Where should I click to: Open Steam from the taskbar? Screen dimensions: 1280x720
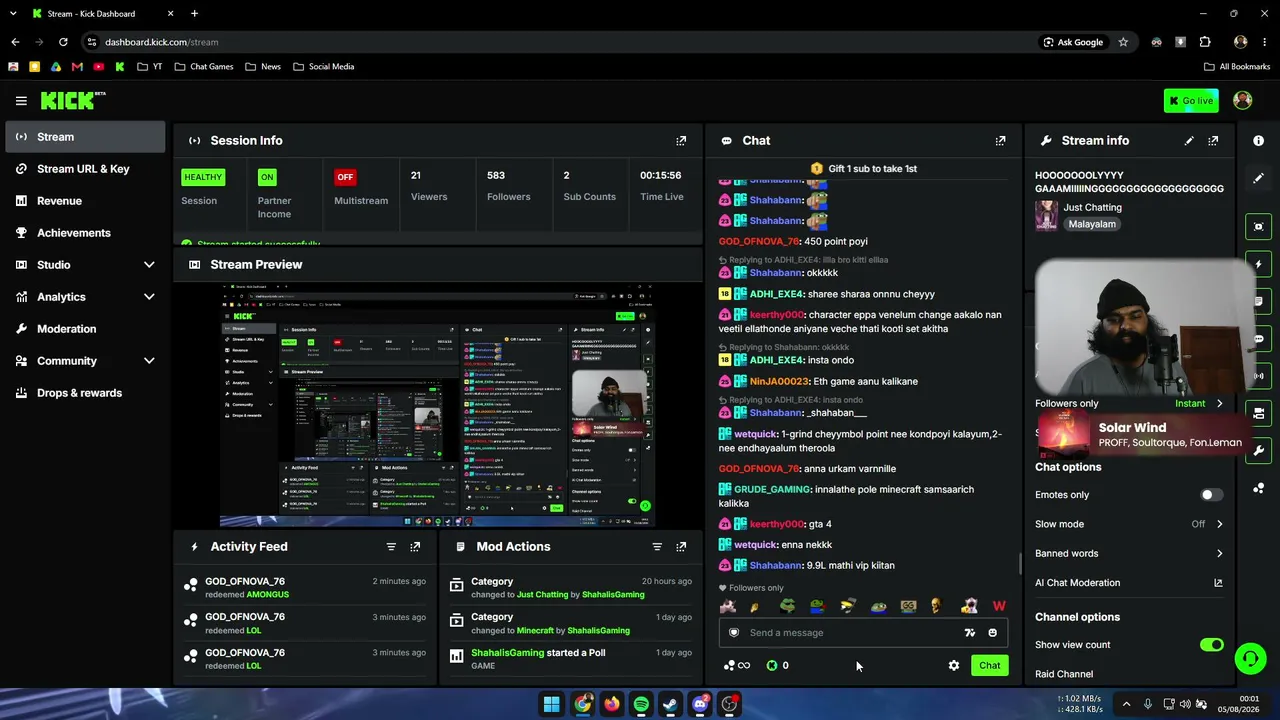tap(670, 704)
